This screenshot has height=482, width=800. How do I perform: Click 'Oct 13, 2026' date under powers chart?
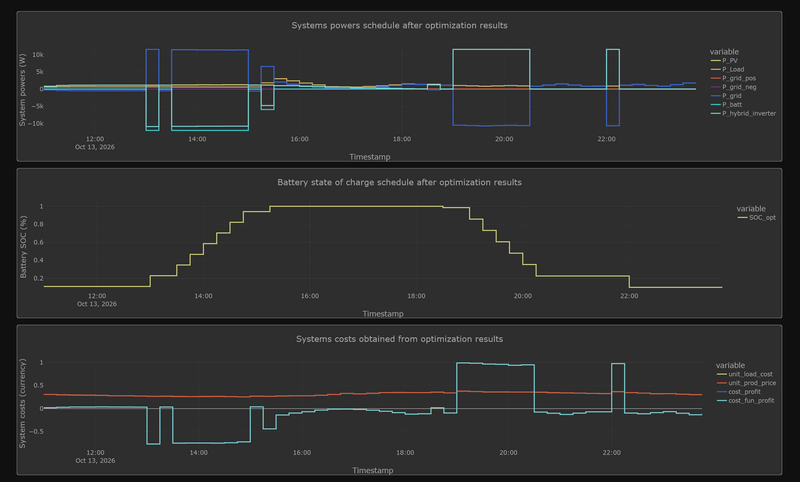(95, 147)
